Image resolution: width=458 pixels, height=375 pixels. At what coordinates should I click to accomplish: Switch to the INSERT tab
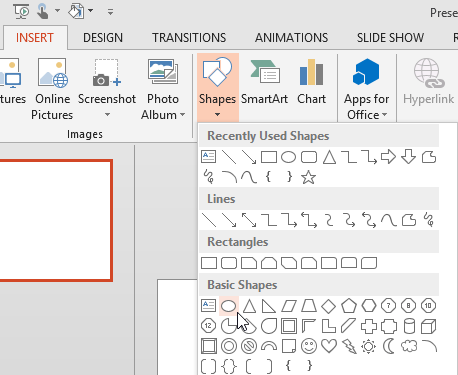(x=35, y=38)
